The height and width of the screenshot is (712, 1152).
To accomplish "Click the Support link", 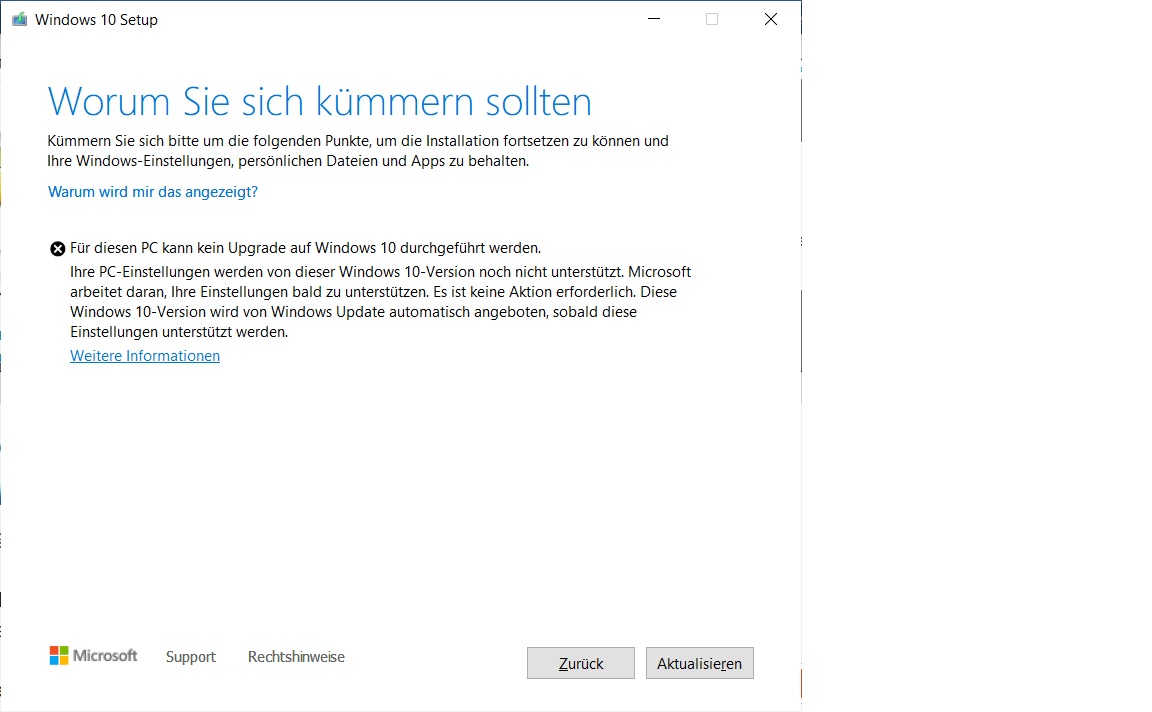I will point(190,657).
